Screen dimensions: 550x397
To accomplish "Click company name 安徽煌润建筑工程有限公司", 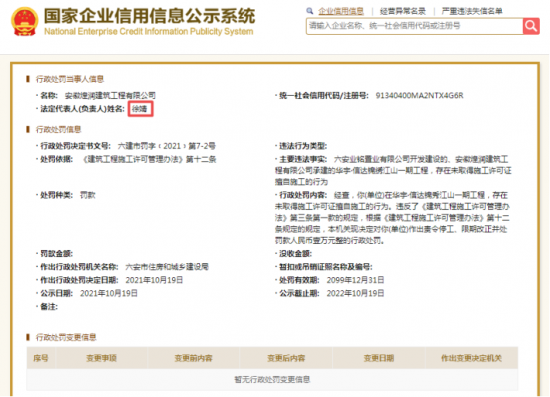I will [x=110, y=95].
